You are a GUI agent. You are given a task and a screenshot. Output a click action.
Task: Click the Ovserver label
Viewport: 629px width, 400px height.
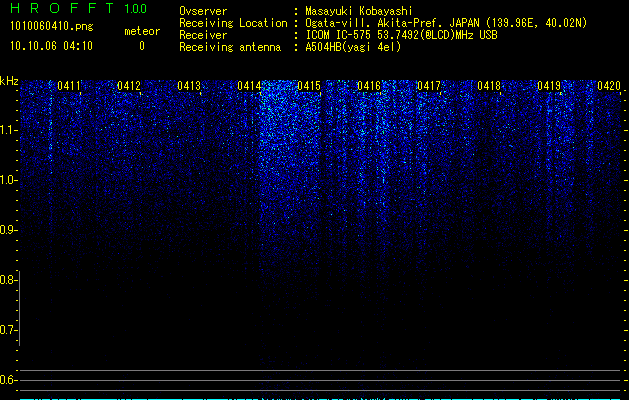(203, 11)
